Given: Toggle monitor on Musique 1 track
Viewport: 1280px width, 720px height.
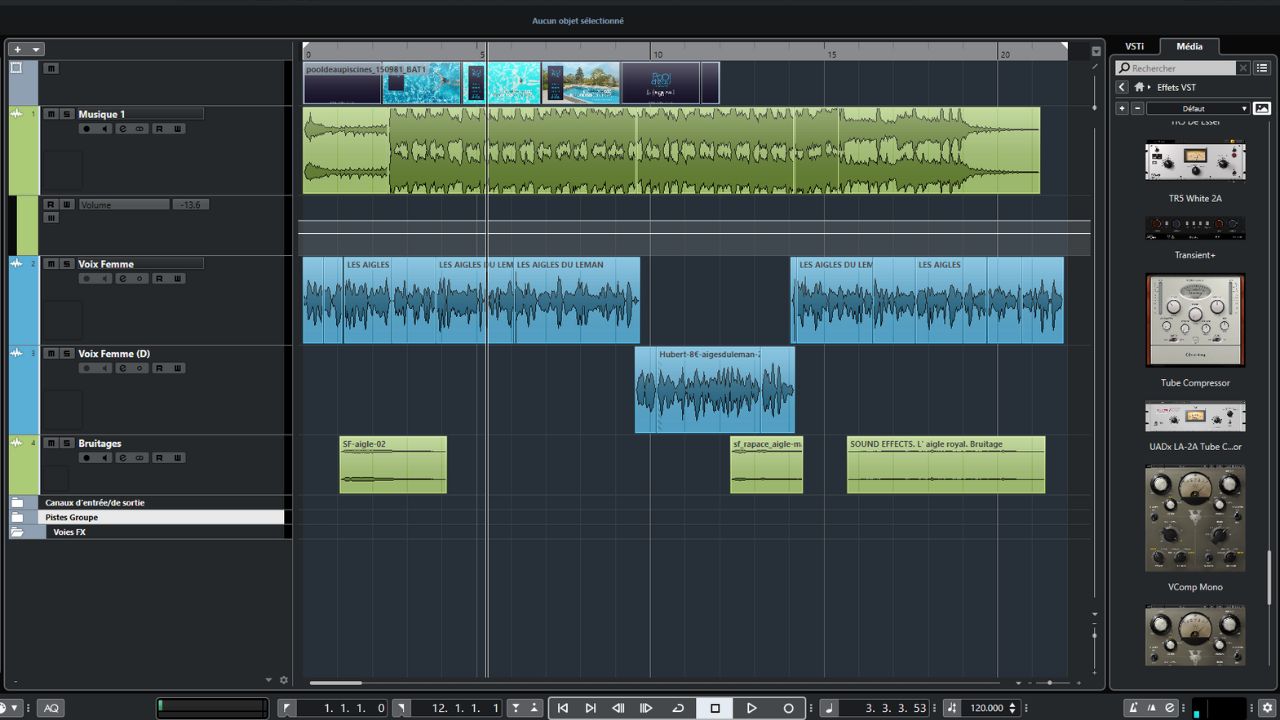Looking at the screenshot, I should pos(104,129).
